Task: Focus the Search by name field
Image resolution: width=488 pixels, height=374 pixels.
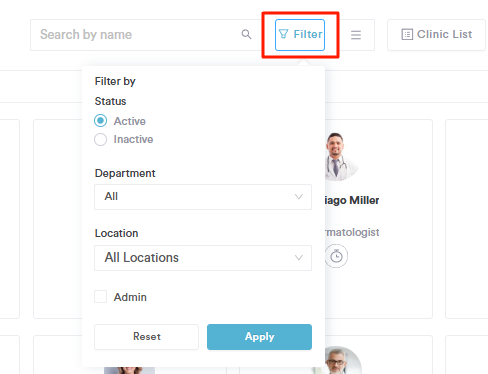Action: click(x=140, y=35)
